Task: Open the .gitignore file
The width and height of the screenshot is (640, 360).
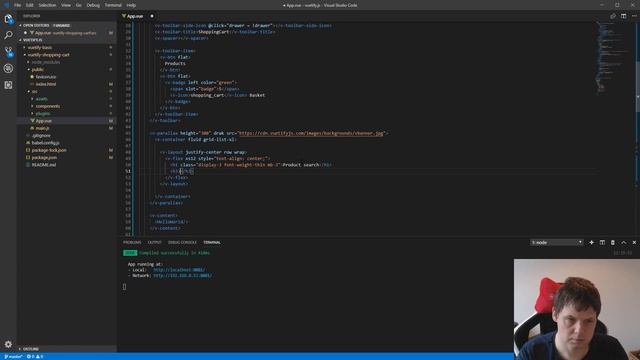Action: tap(41, 136)
